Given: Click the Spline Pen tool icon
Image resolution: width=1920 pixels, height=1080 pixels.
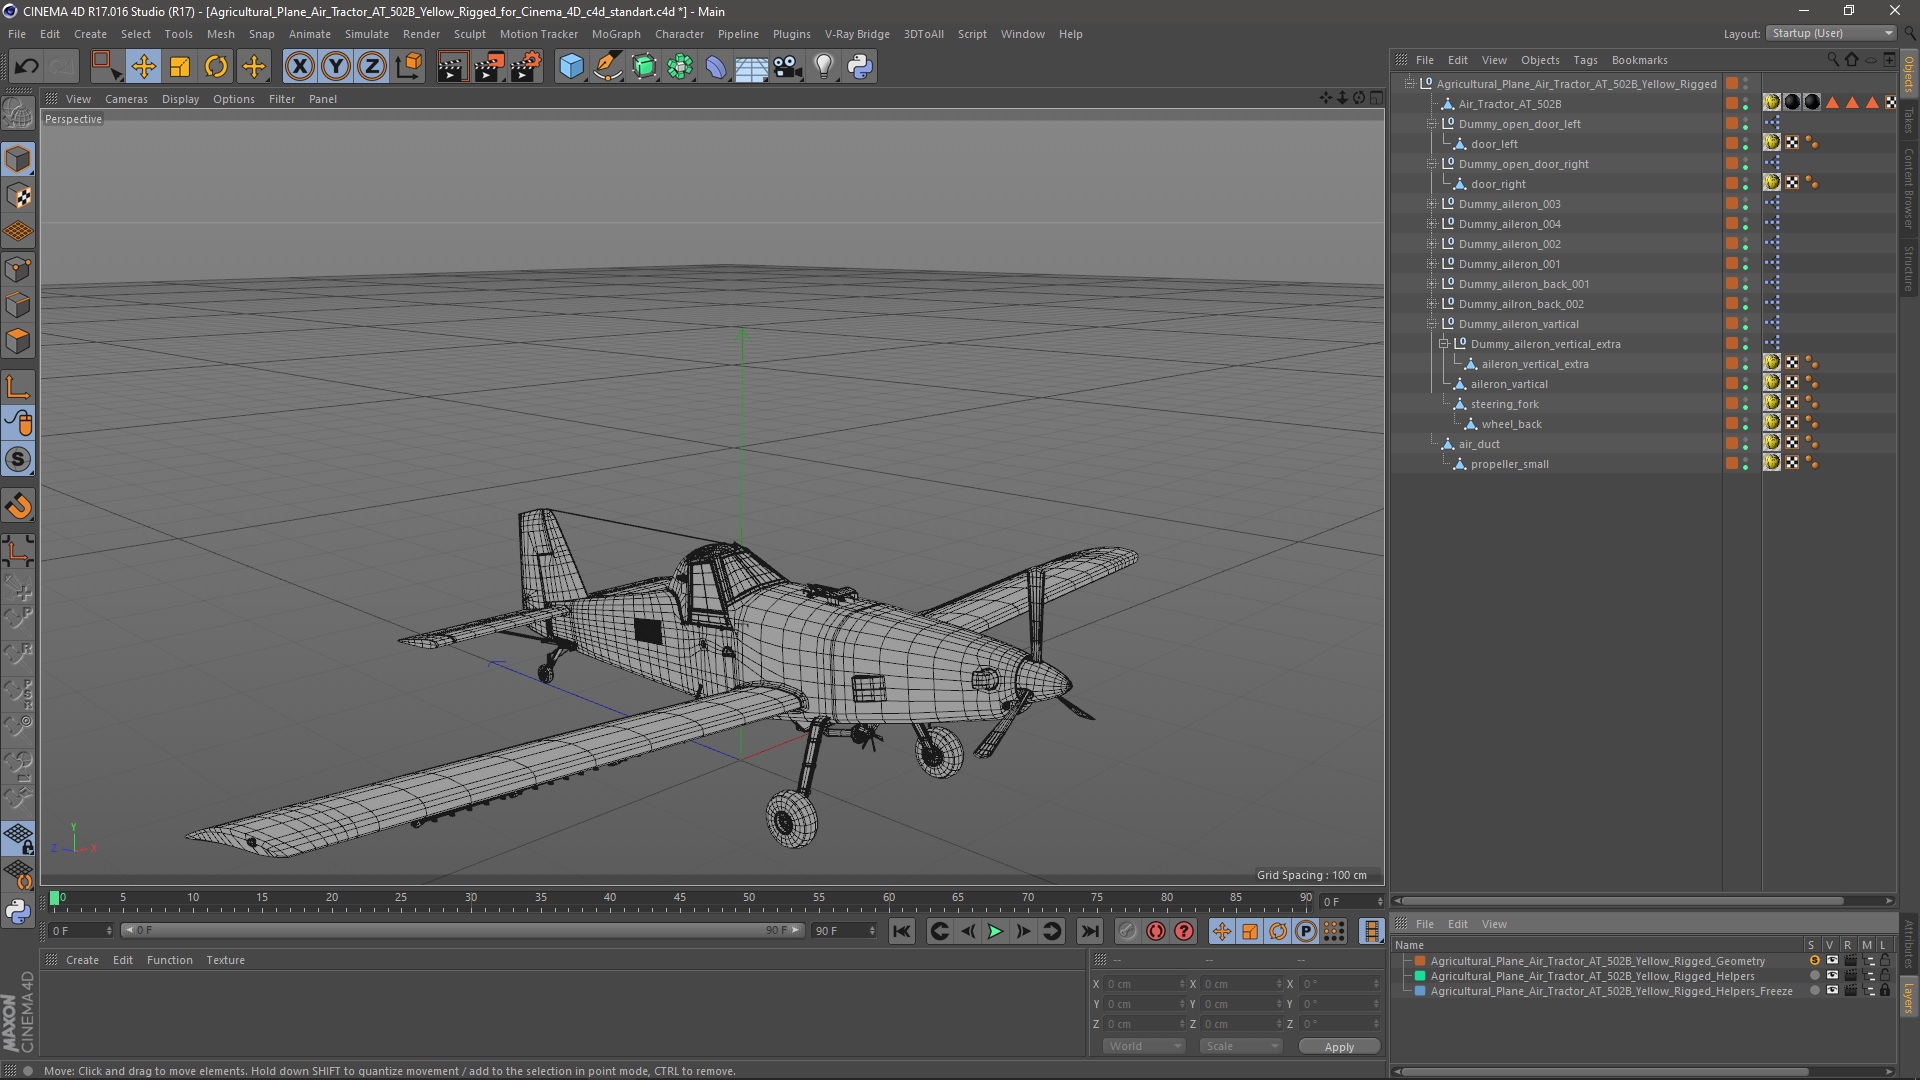Looking at the screenshot, I should (x=608, y=67).
